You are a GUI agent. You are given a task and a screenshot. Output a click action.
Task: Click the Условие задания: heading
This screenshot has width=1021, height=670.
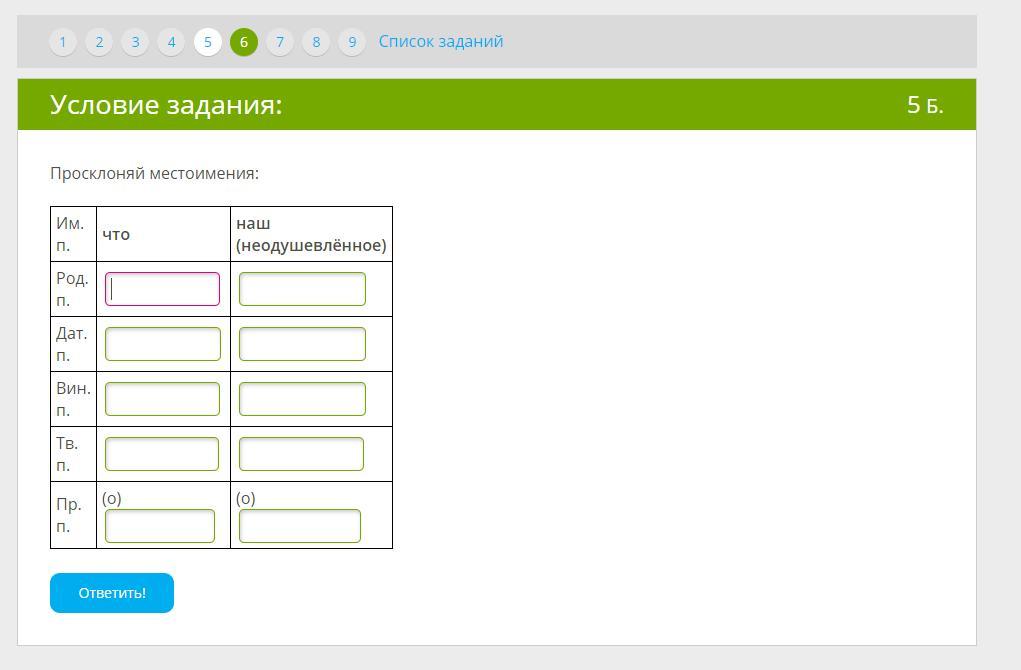[166, 105]
